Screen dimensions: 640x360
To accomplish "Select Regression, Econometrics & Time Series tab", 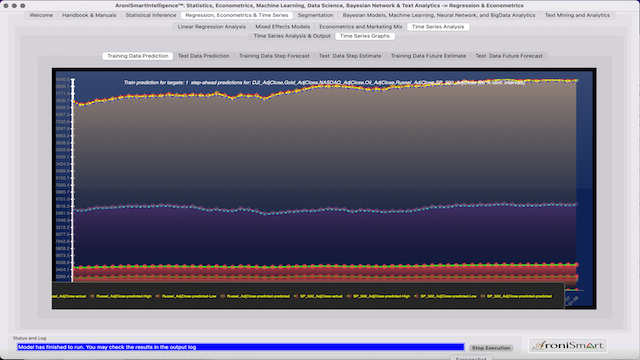I will point(237,15).
